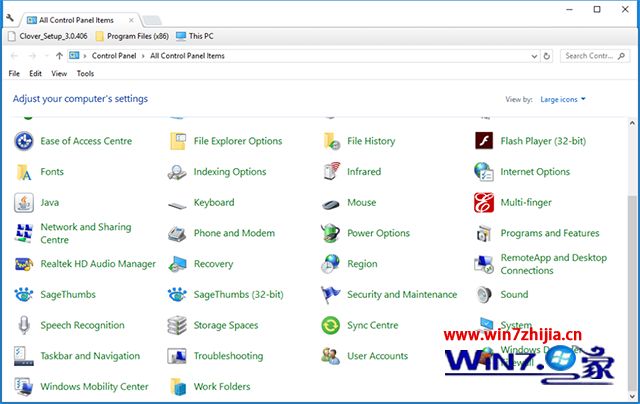The height and width of the screenshot is (404, 640).
Task: Click the All Control Panel Items breadcrumb
Action: [187, 56]
